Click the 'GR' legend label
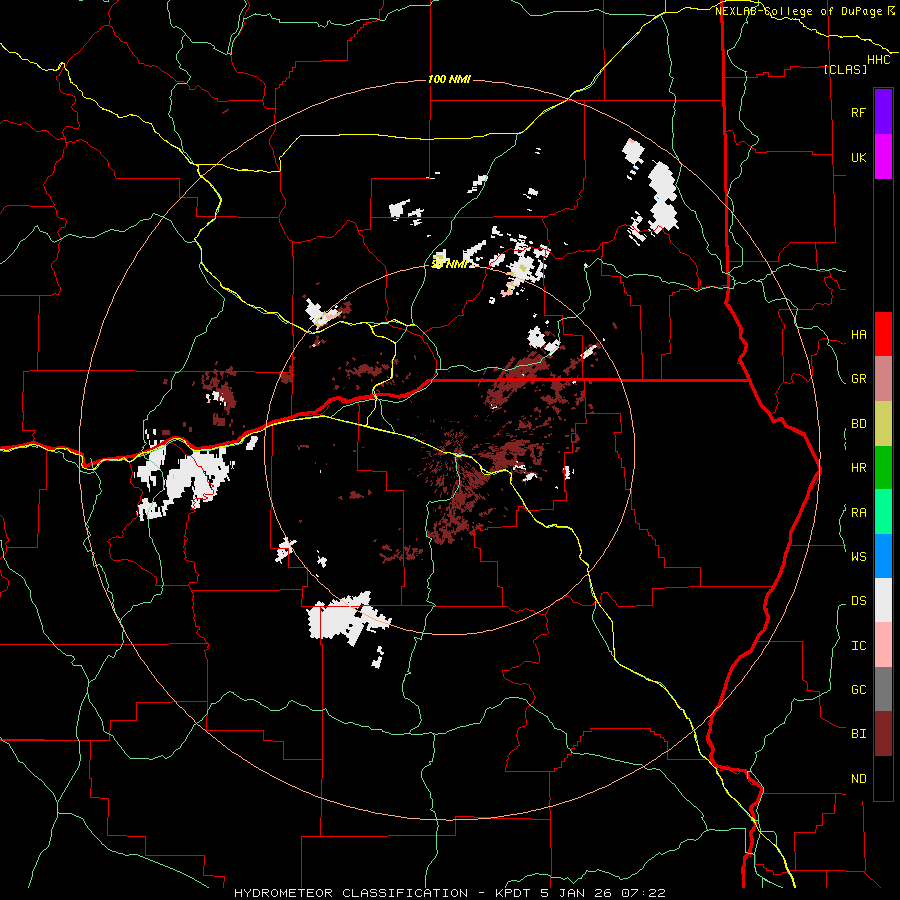The width and height of the screenshot is (900, 900). pos(858,379)
